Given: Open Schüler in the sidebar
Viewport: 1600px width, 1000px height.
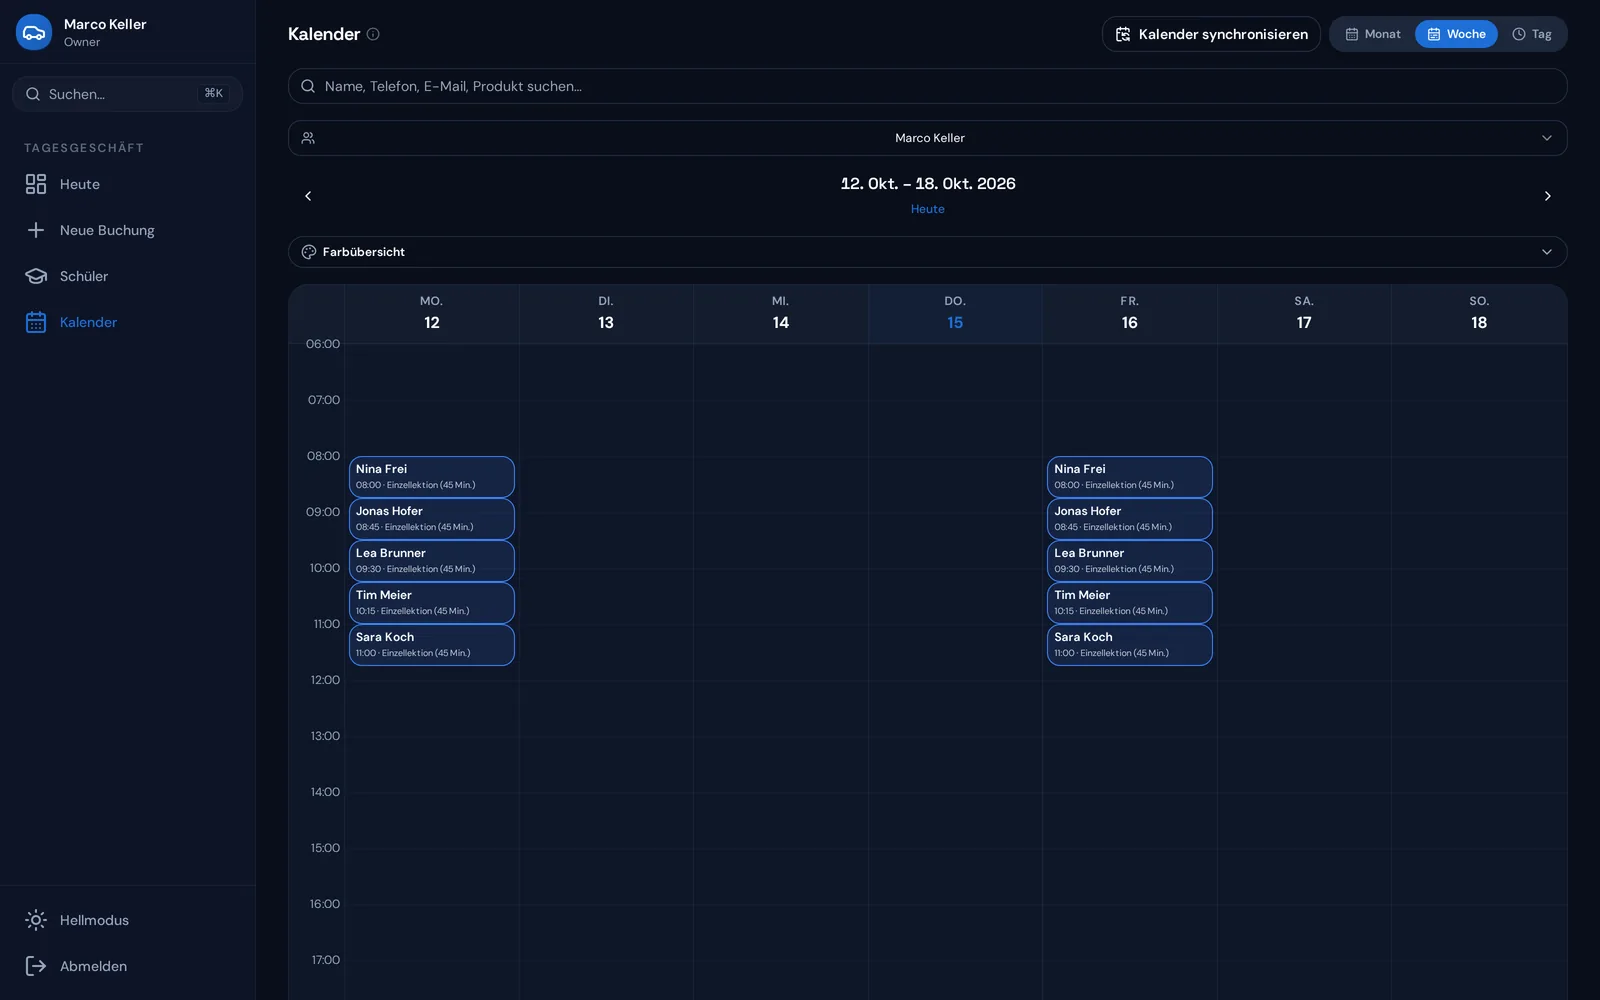Looking at the screenshot, I should click(x=127, y=276).
